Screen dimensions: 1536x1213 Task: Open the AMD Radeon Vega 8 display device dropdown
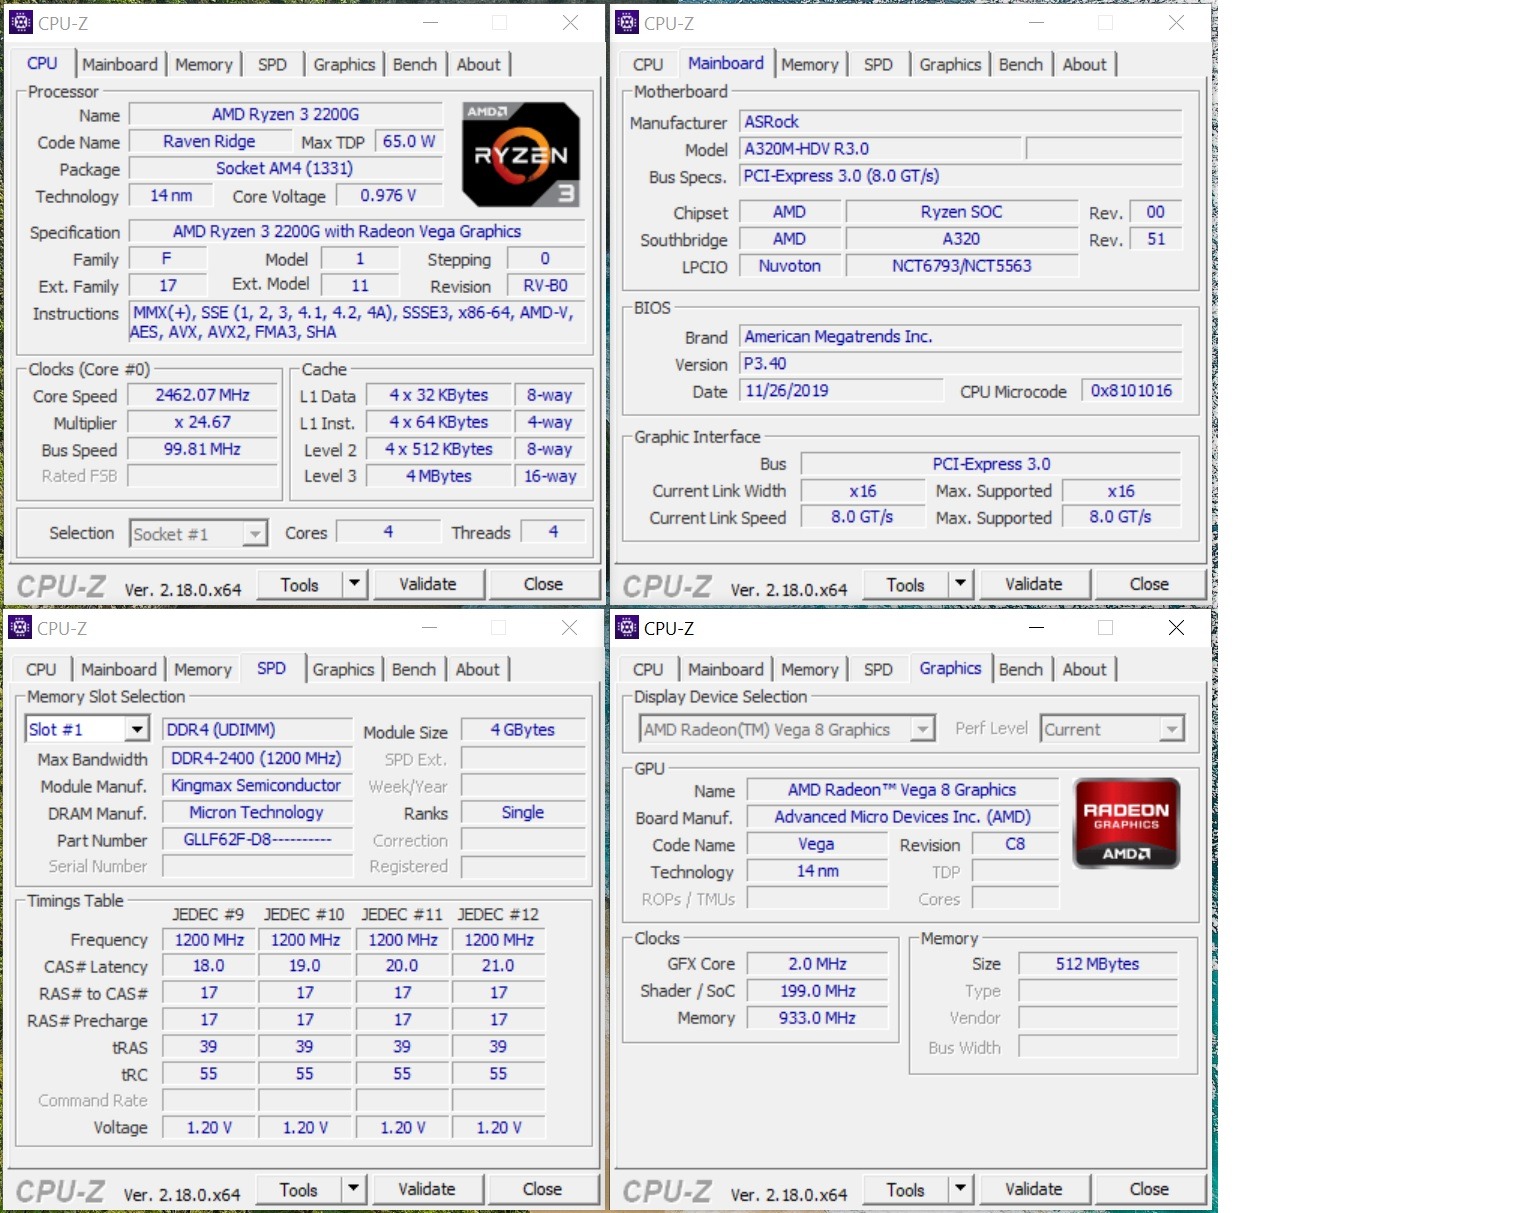[787, 729]
